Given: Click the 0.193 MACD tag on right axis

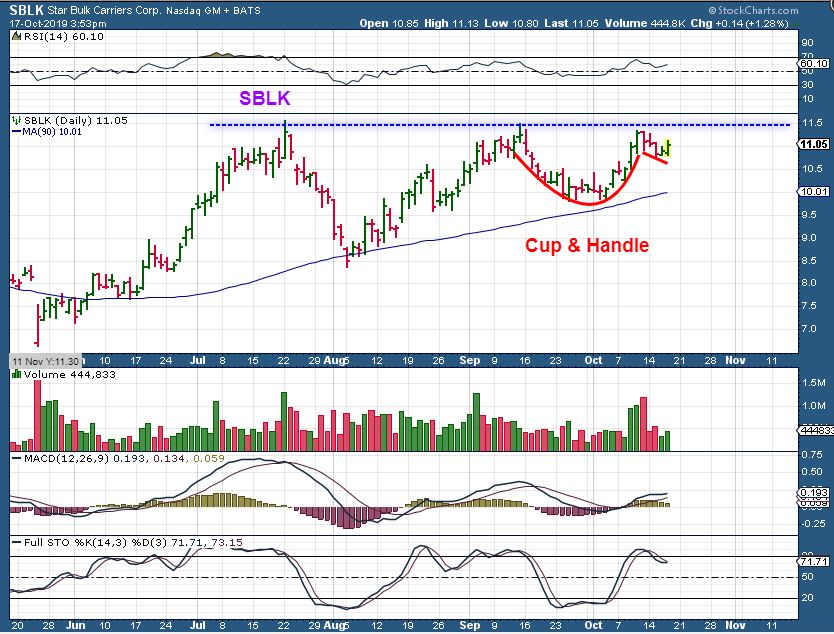Looking at the screenshot, I should pos(814,493).
